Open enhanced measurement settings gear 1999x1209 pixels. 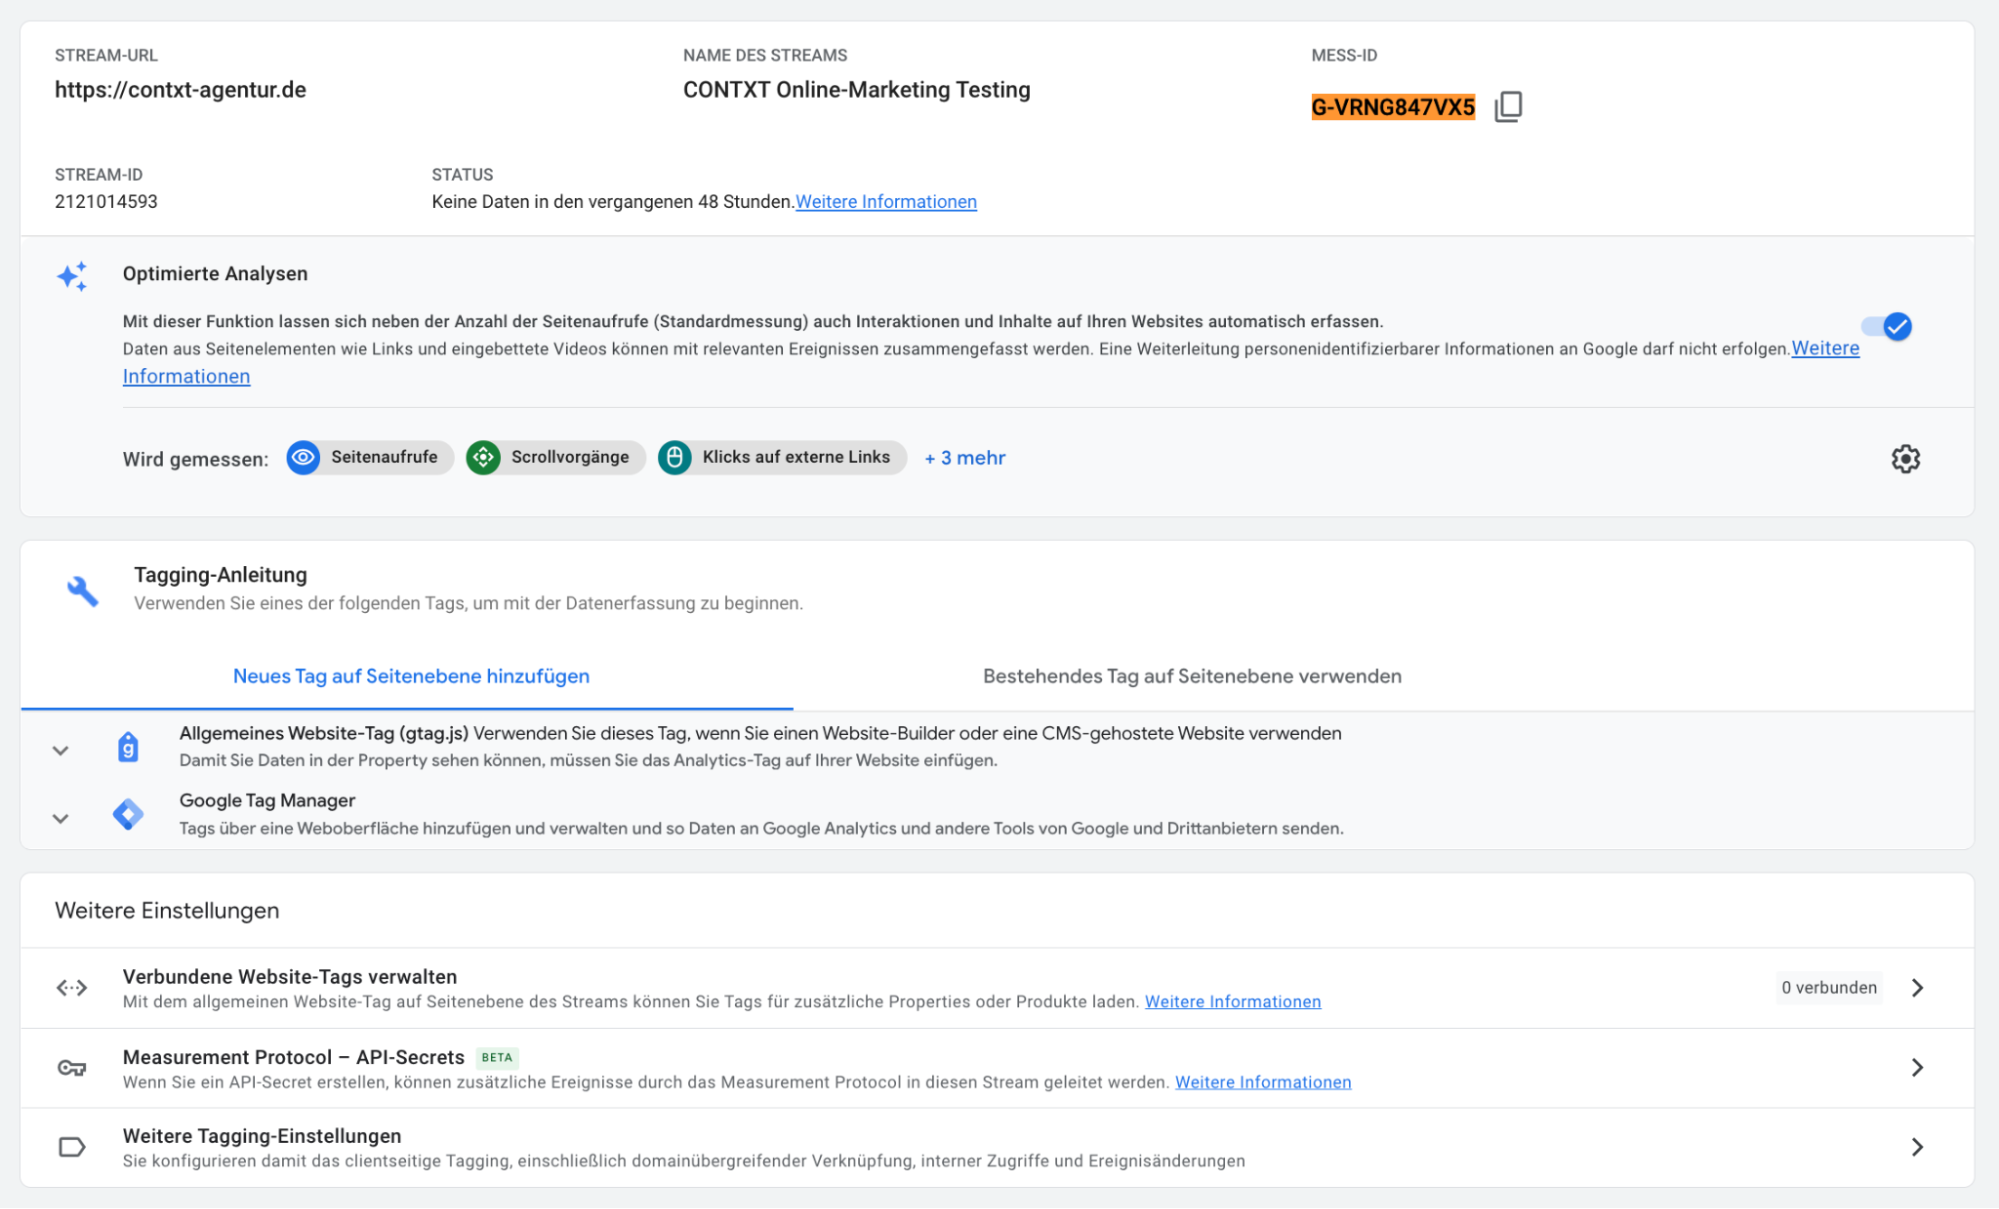pos(1905,458)
